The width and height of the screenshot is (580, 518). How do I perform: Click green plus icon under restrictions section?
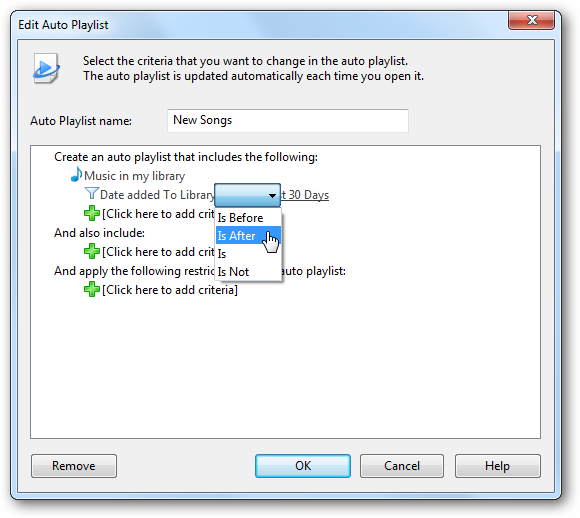[92, 289]
